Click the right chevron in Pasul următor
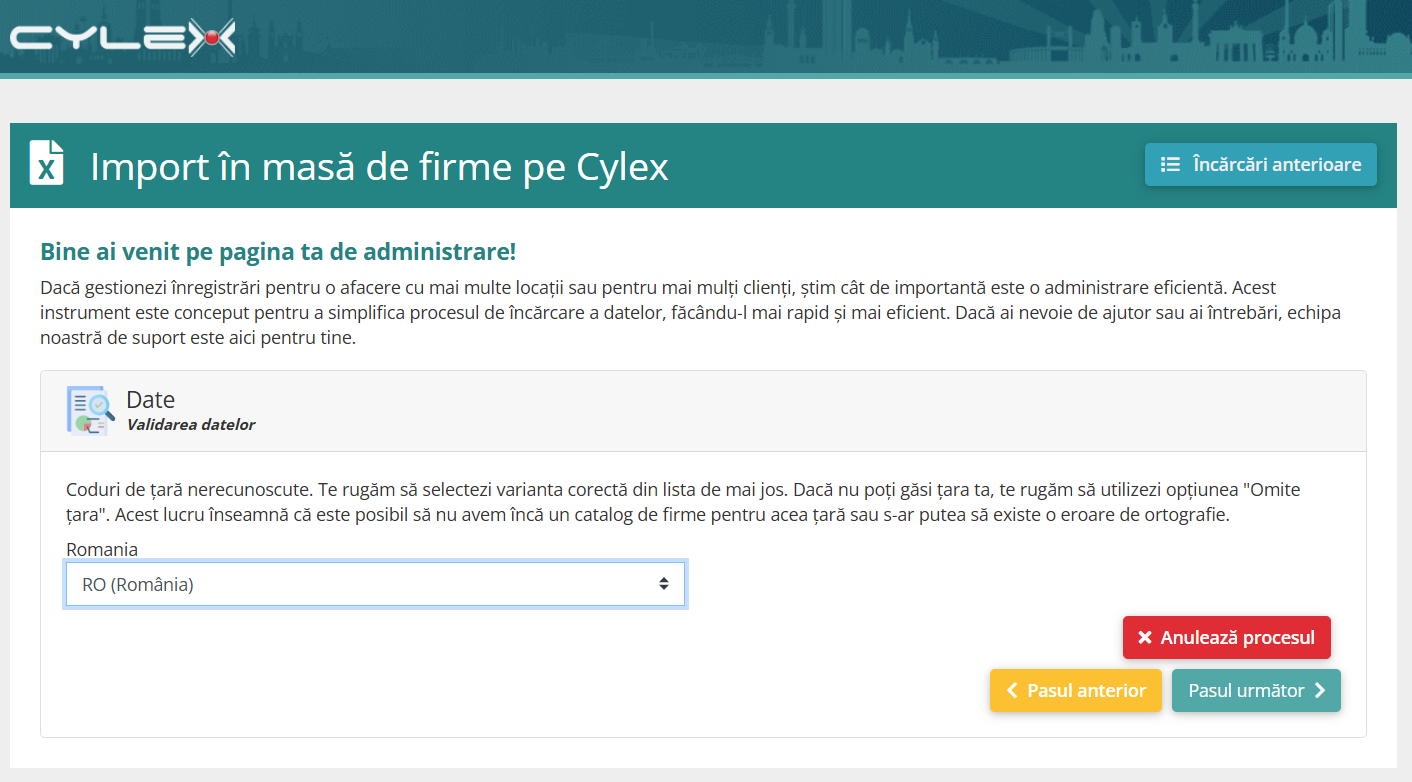Screen dimensions: 1412x782 coord(1320,691)
